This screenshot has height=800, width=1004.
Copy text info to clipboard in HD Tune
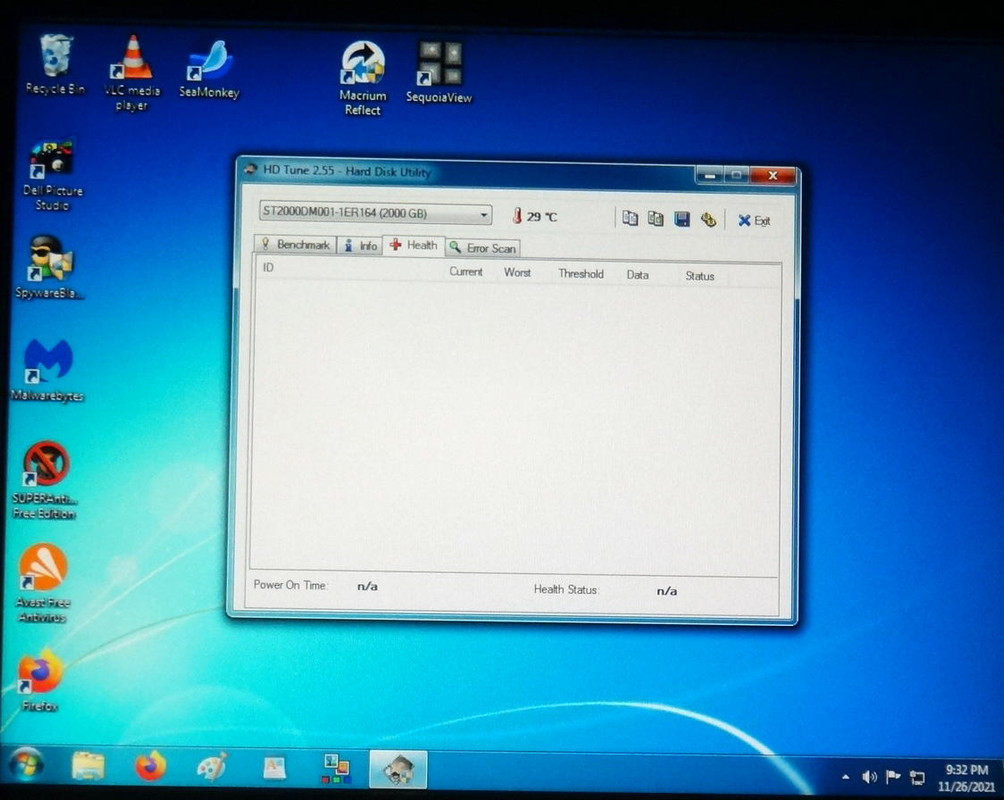click(x=630, y=218)
